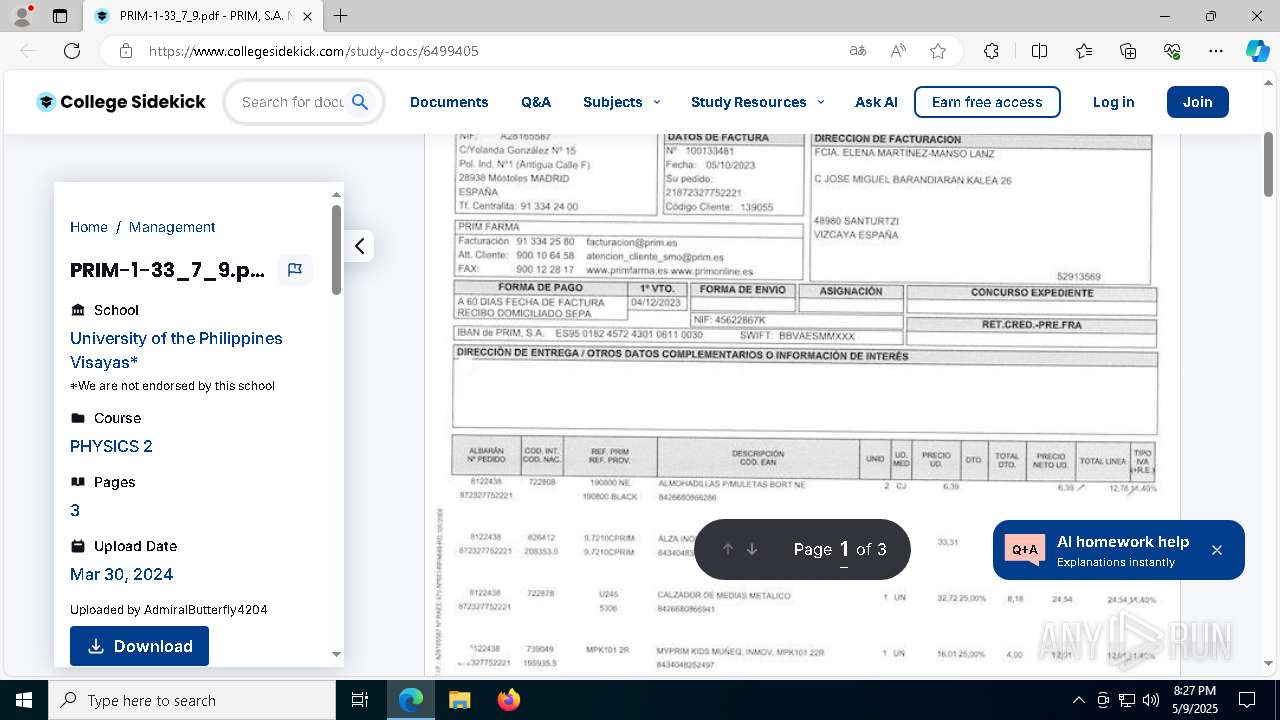Screen dimensions: 1280x720
Task: Click the read aloud icon
Action: [x=898, y=51]
